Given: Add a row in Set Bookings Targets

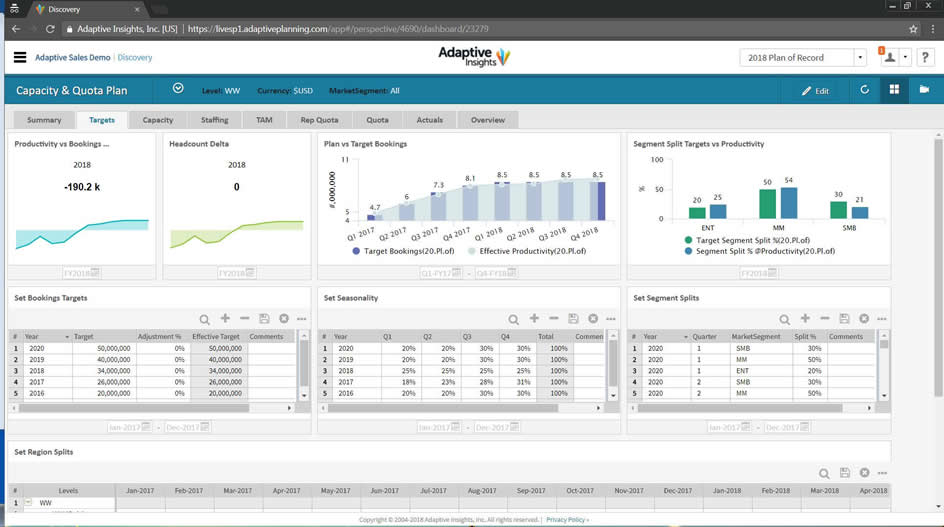Looking at the screenshot, I should 225,318.
